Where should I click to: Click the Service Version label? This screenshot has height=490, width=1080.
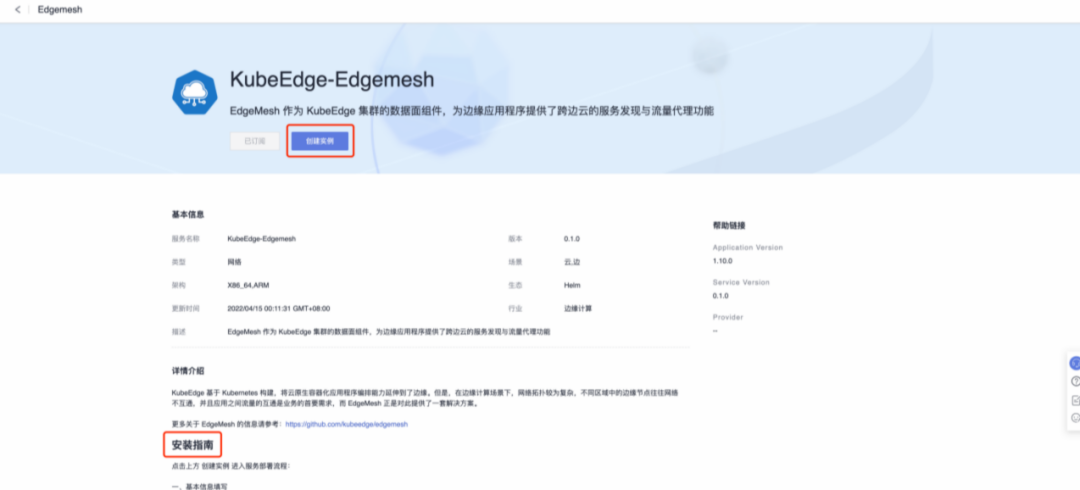point(741,283)
